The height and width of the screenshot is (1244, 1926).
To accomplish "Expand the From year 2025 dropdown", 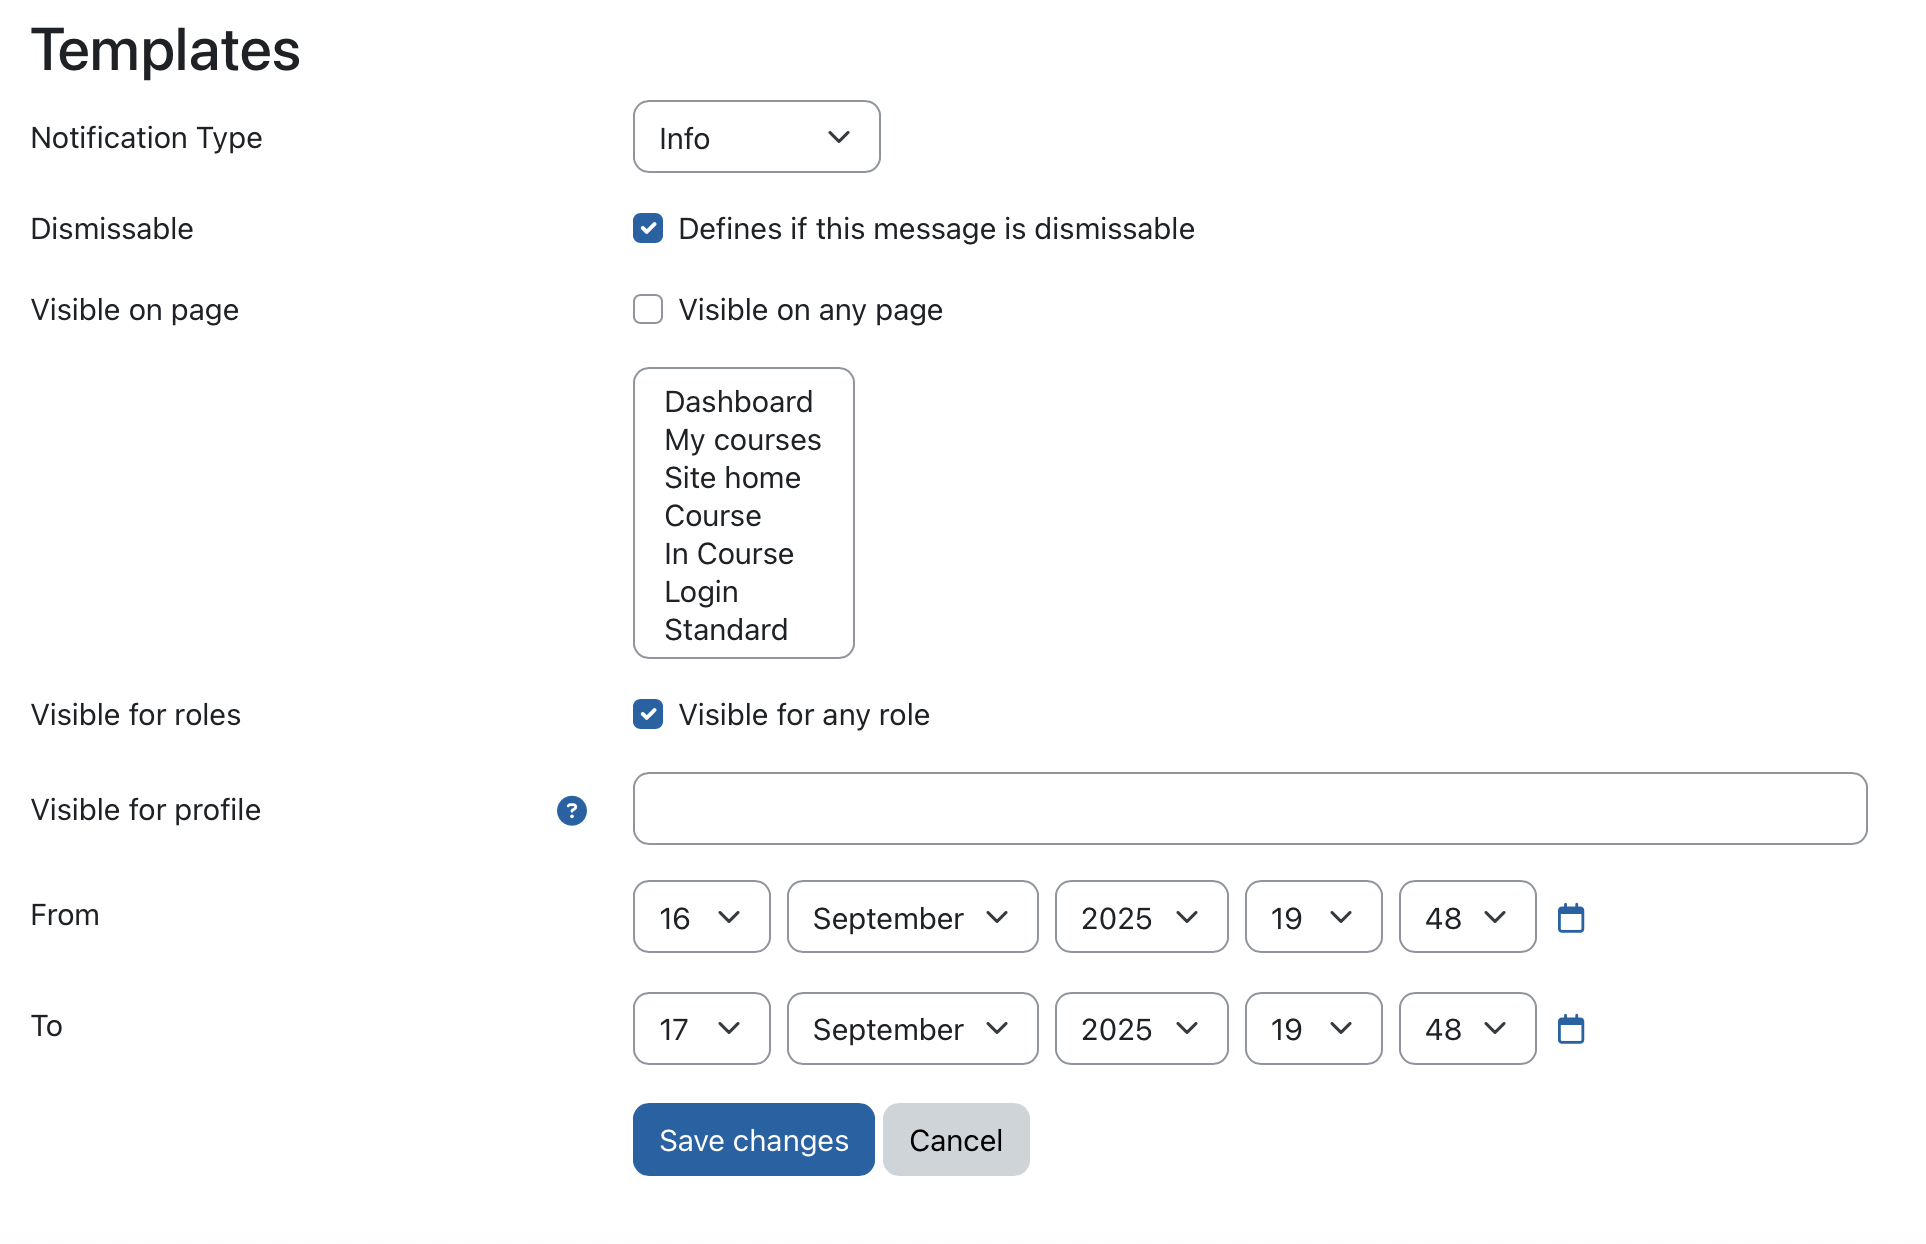I will coord(1141,917).
